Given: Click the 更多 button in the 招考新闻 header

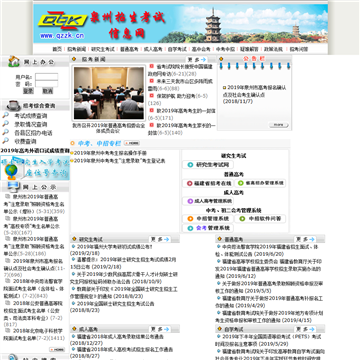Looking at the screenshot, I should [196, 60].
